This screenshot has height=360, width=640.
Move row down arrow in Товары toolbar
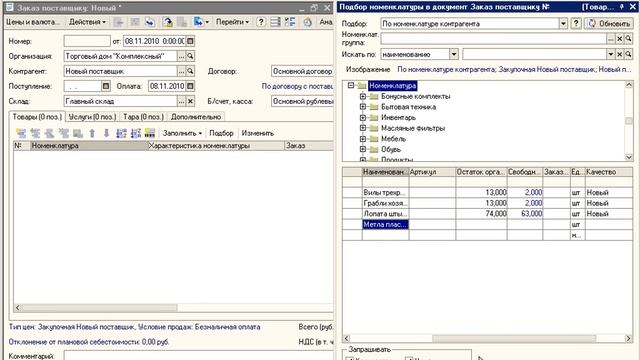[106, 133]
